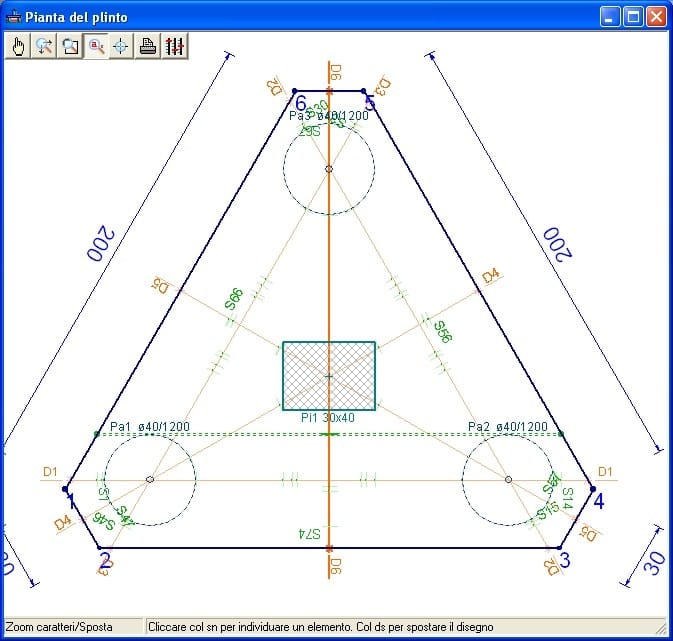Viewport: 673px width, 641px height.
Task: Select the Pa3 ø40/1200 pile label
Action: click(x=329, y=116)
